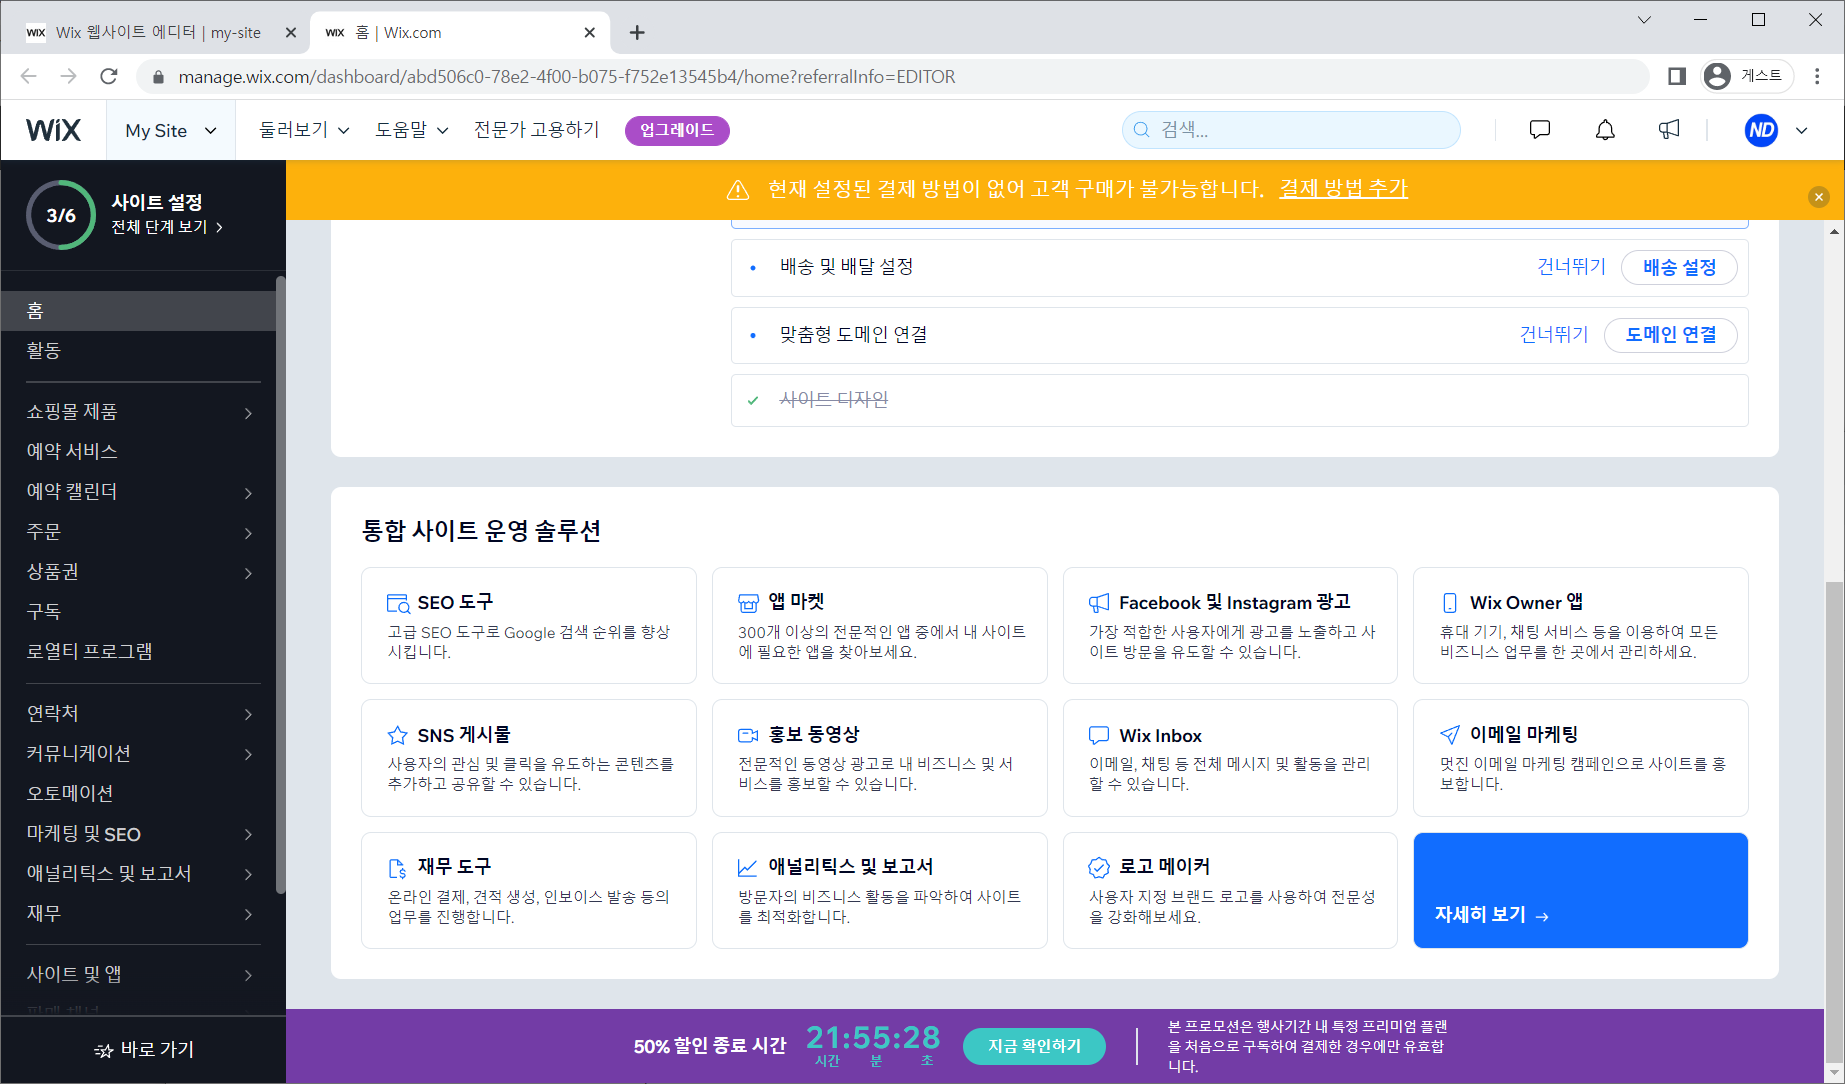The height and width of the screenshot is (1084, 1845).
Task: Open the 재무 도구 card
Action: click(x=528, y=890)
